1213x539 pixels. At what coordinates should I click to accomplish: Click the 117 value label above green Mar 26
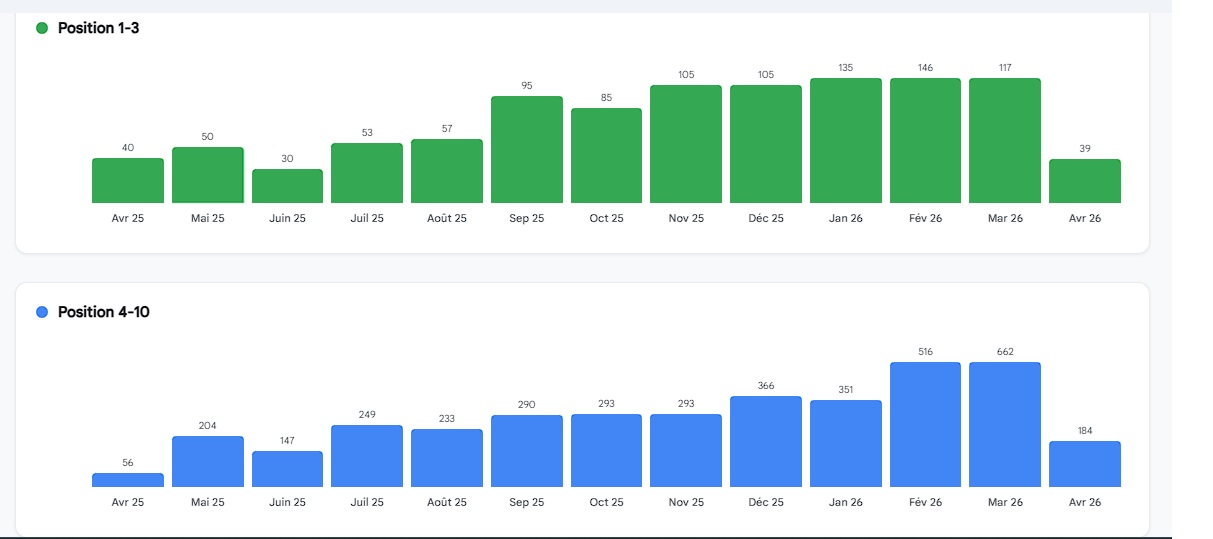[1005, 68]
